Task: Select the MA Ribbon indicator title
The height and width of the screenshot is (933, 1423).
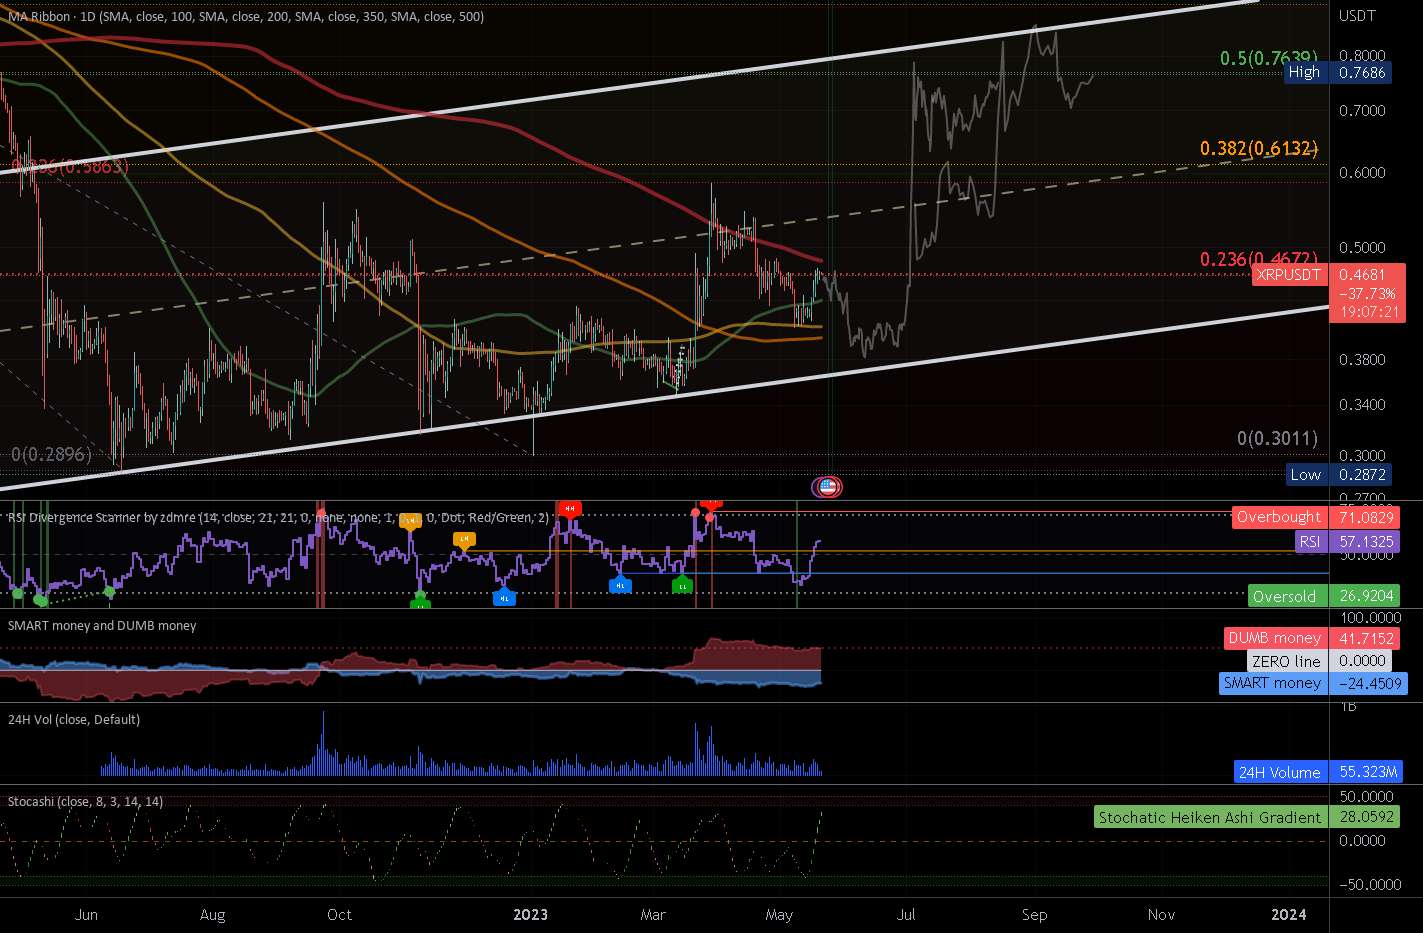Action: [246, 16]
